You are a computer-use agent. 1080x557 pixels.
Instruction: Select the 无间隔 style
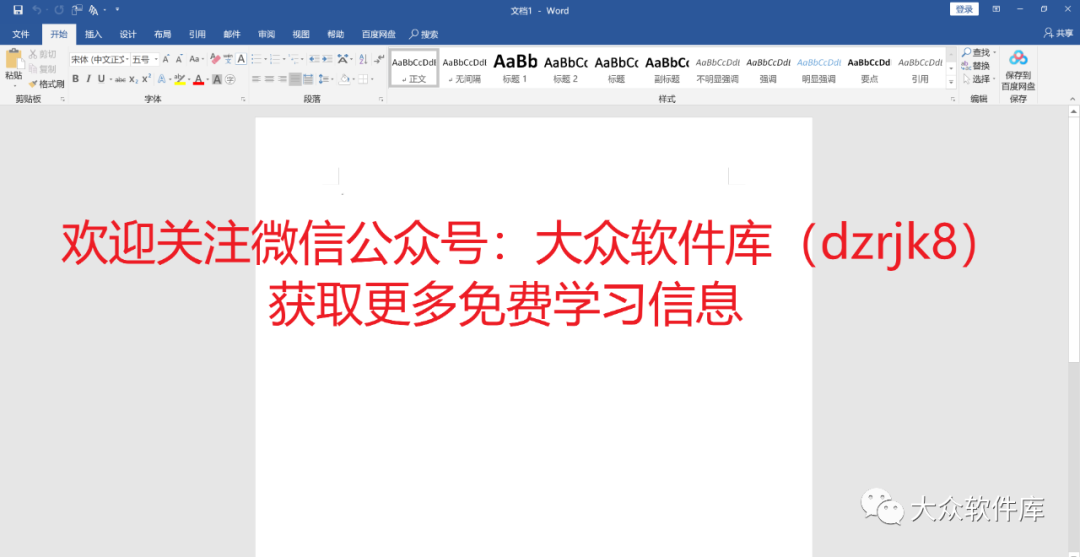465,67
